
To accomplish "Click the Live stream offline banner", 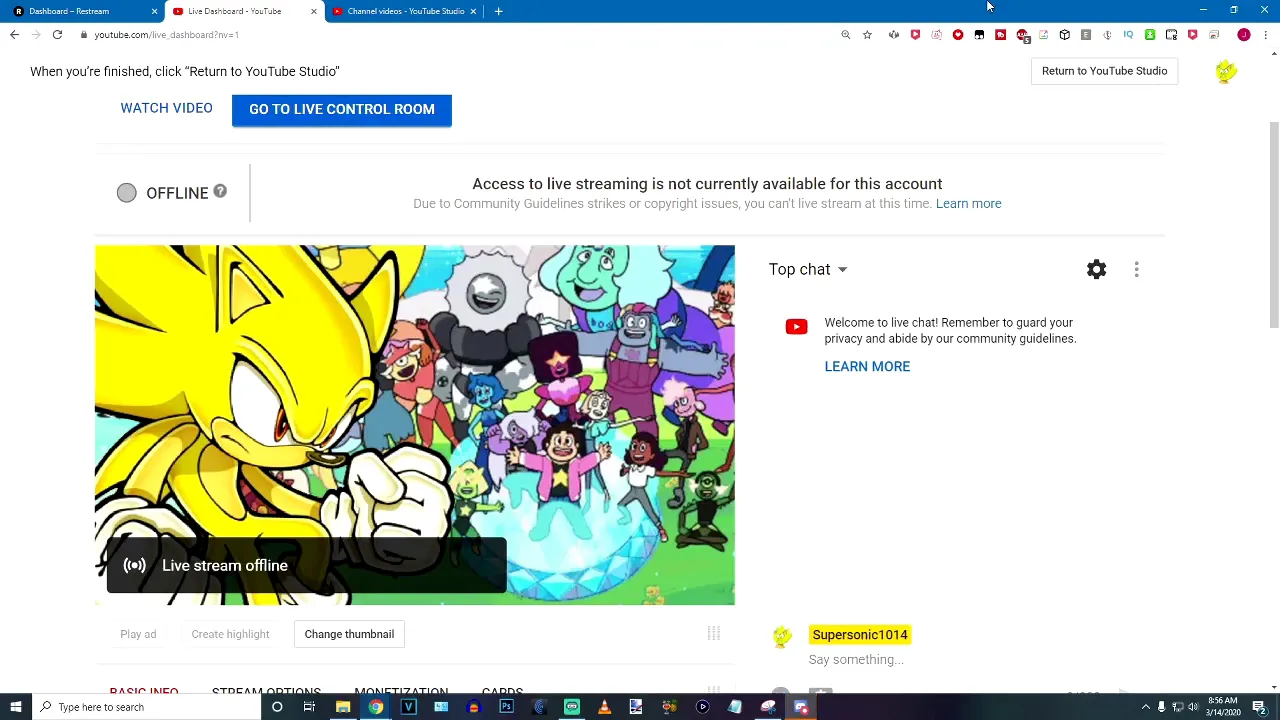I will pyautogui.click(x=306, y=565).
